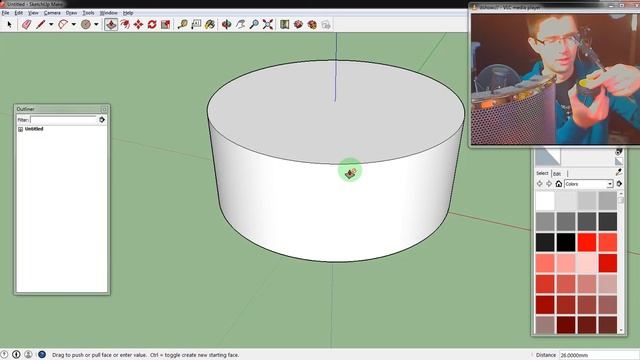Select the Untitled item in Outliner
This screenshot has width=640, height=360.
click(34, 129)
